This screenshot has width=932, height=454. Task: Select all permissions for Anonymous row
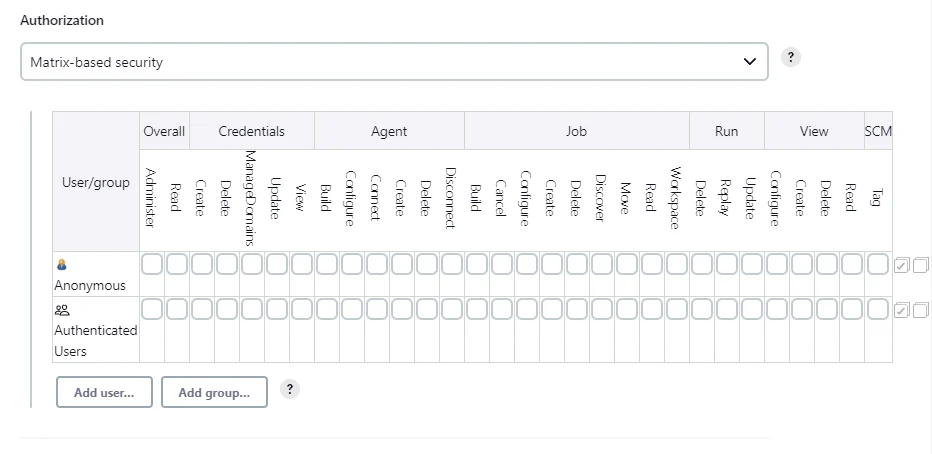901,264
